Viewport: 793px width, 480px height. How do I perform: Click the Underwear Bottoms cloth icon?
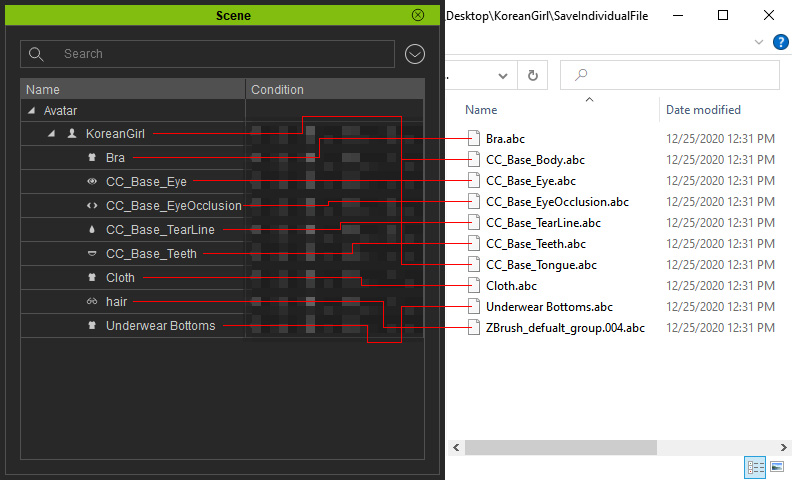92,325
